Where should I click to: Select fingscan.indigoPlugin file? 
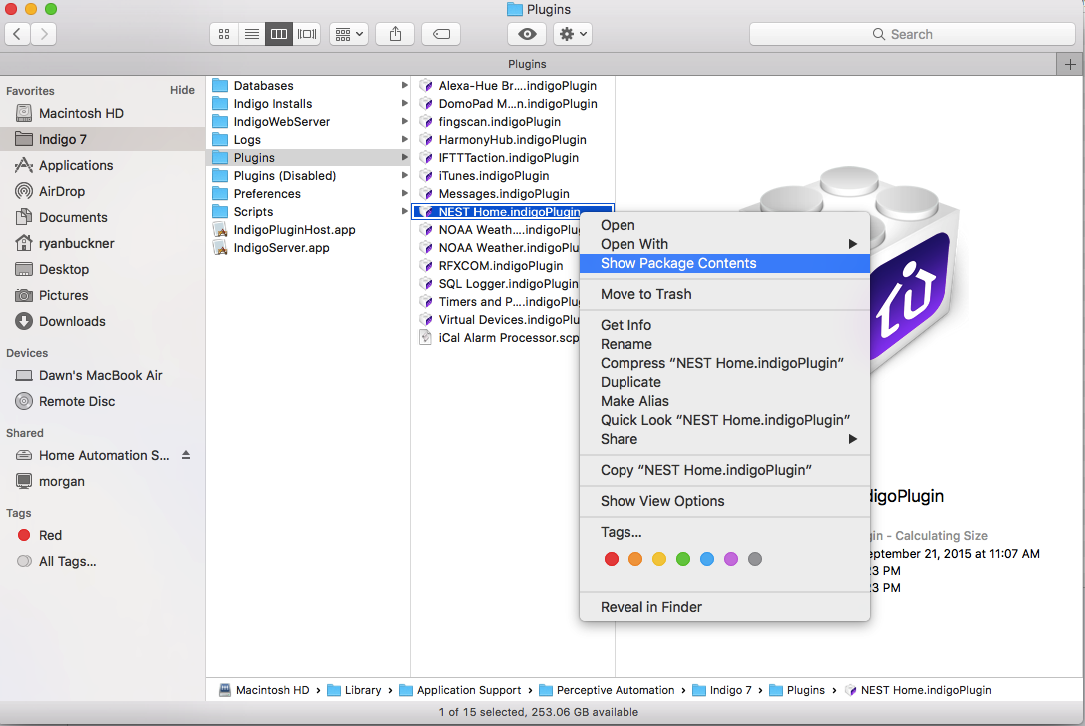(x=513, y=122)
